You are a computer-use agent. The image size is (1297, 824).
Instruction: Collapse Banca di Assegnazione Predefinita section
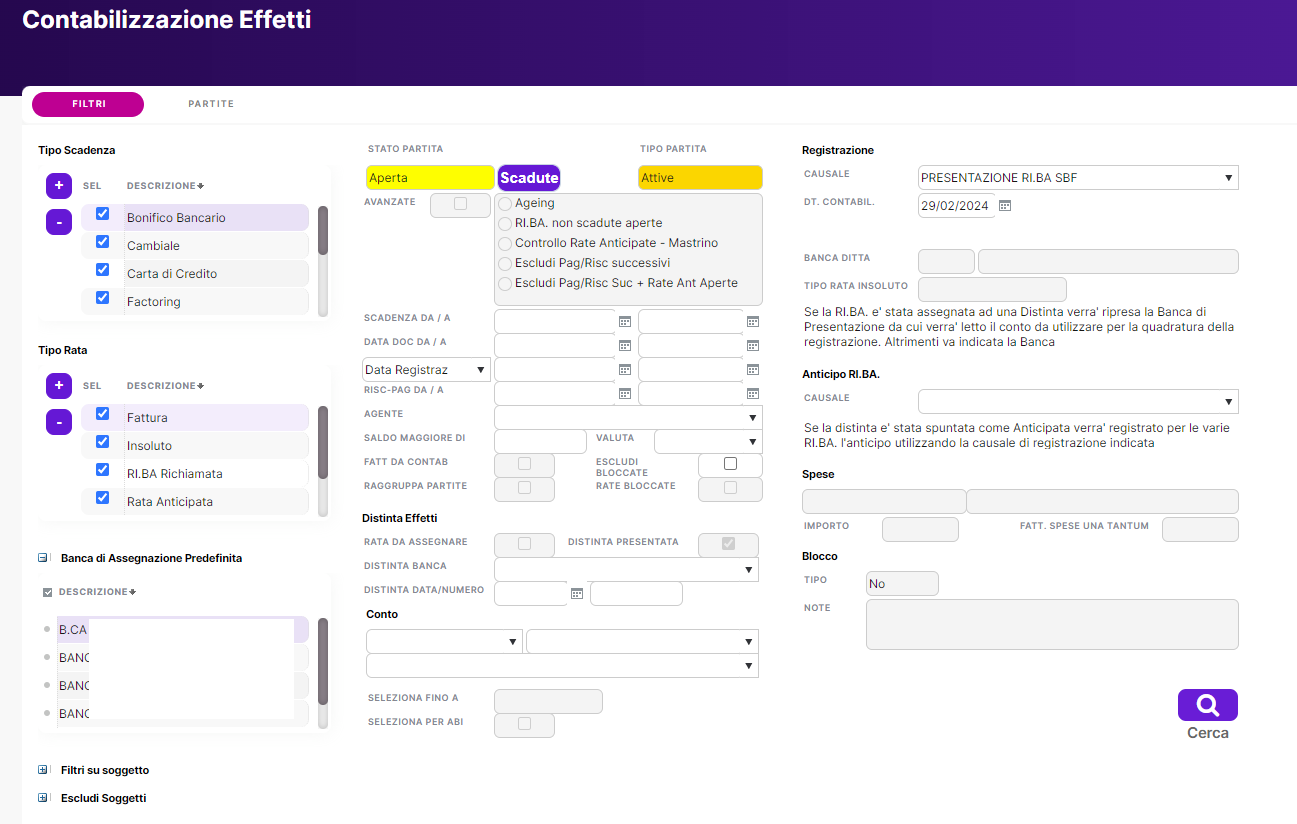(43, 558)
